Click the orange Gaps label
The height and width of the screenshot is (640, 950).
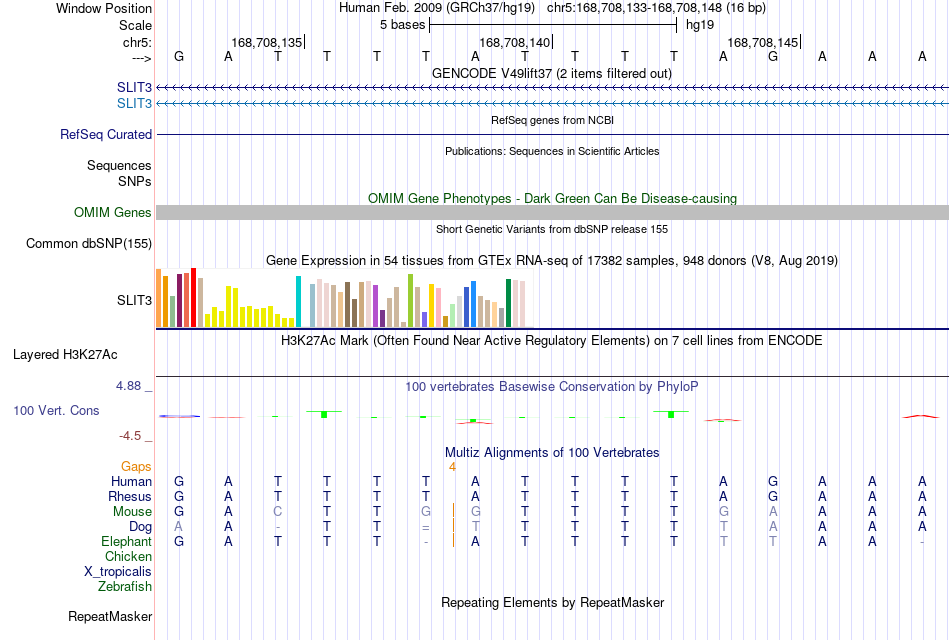click(136, 467)
